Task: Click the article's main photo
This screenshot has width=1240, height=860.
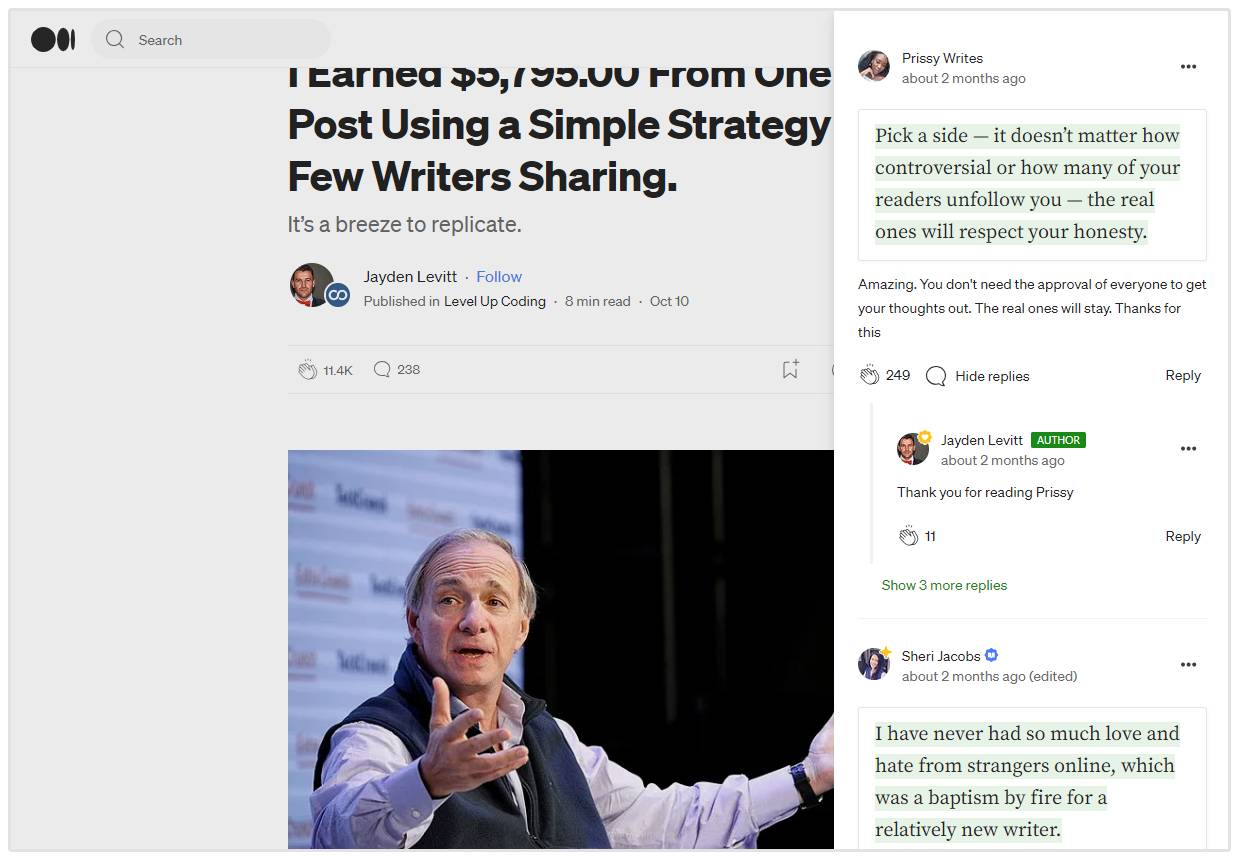Action: coord(561,650)
